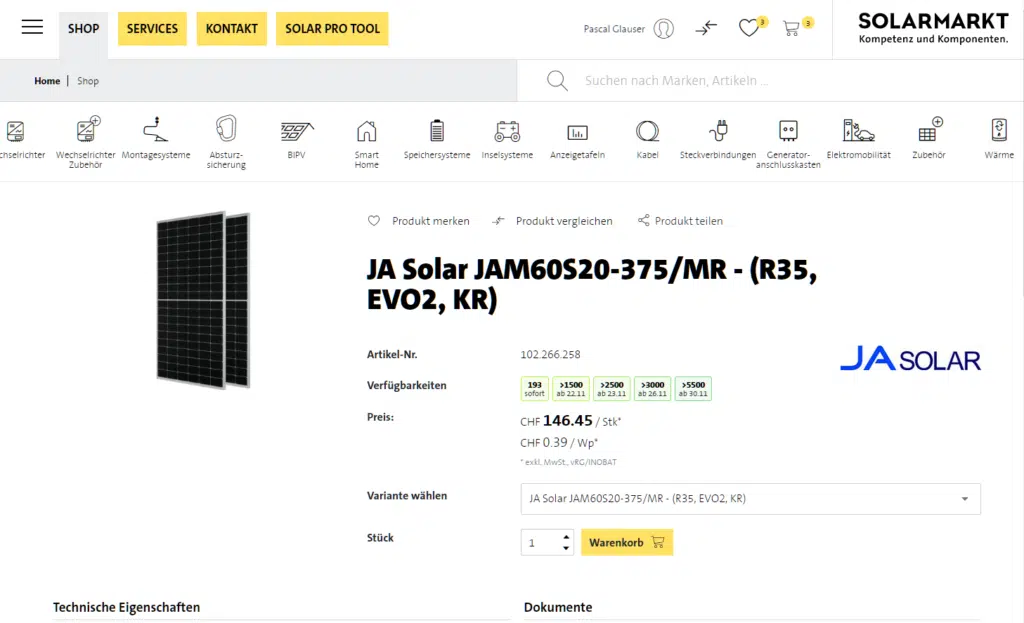
Task: Click the search magnifier icon
Action: click(x=557, y=81)
